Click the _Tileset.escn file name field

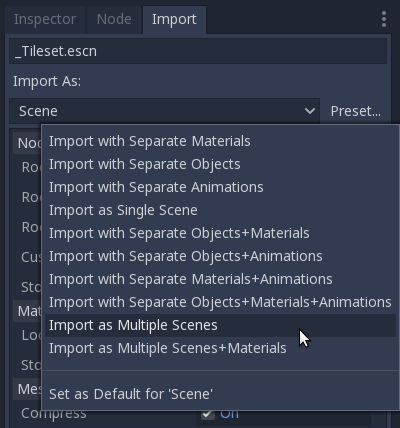tap(198, 51)
